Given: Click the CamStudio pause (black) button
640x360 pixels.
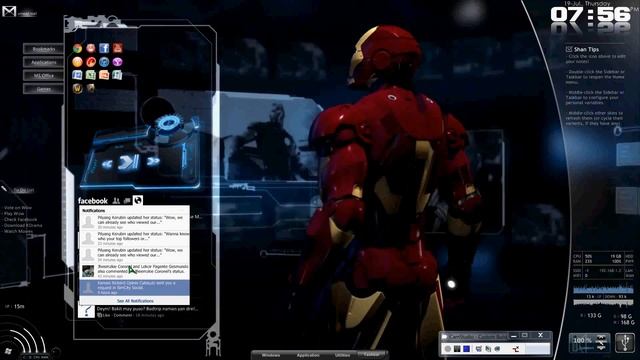Looking at the screenshot, I should point(457,349).
